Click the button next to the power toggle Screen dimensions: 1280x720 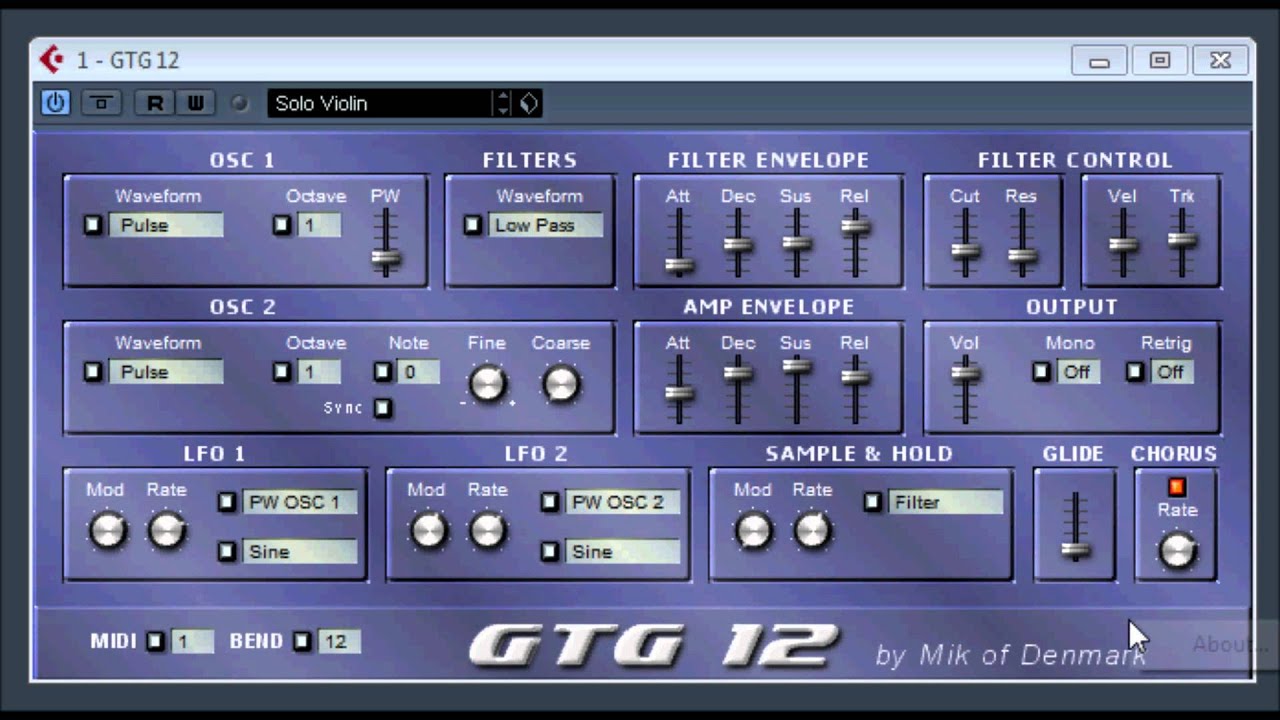click(101, 102)
